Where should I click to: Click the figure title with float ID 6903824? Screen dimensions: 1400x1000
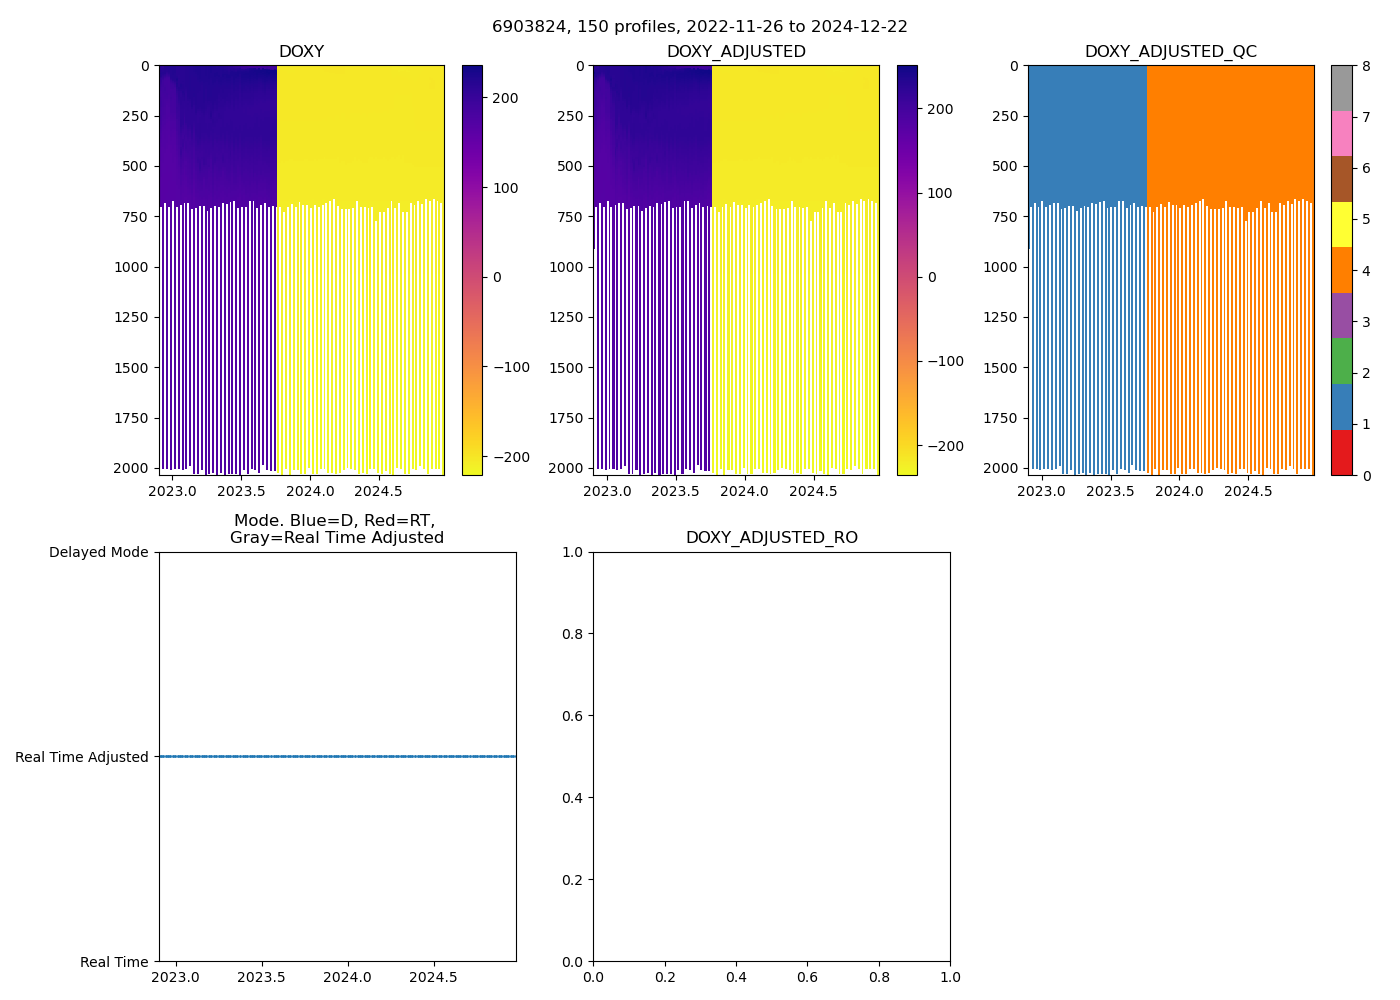(699, 27)
